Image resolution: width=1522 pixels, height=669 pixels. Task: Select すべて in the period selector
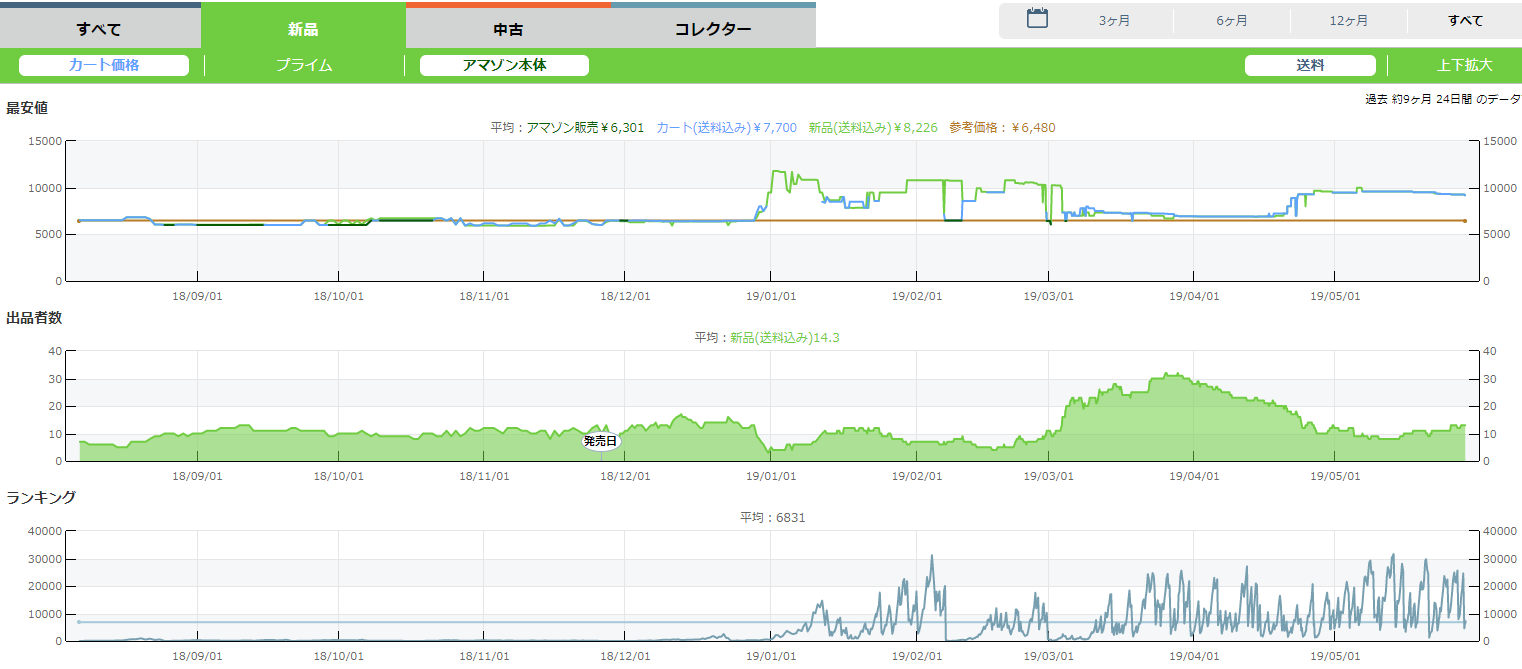click(1465, 21)
